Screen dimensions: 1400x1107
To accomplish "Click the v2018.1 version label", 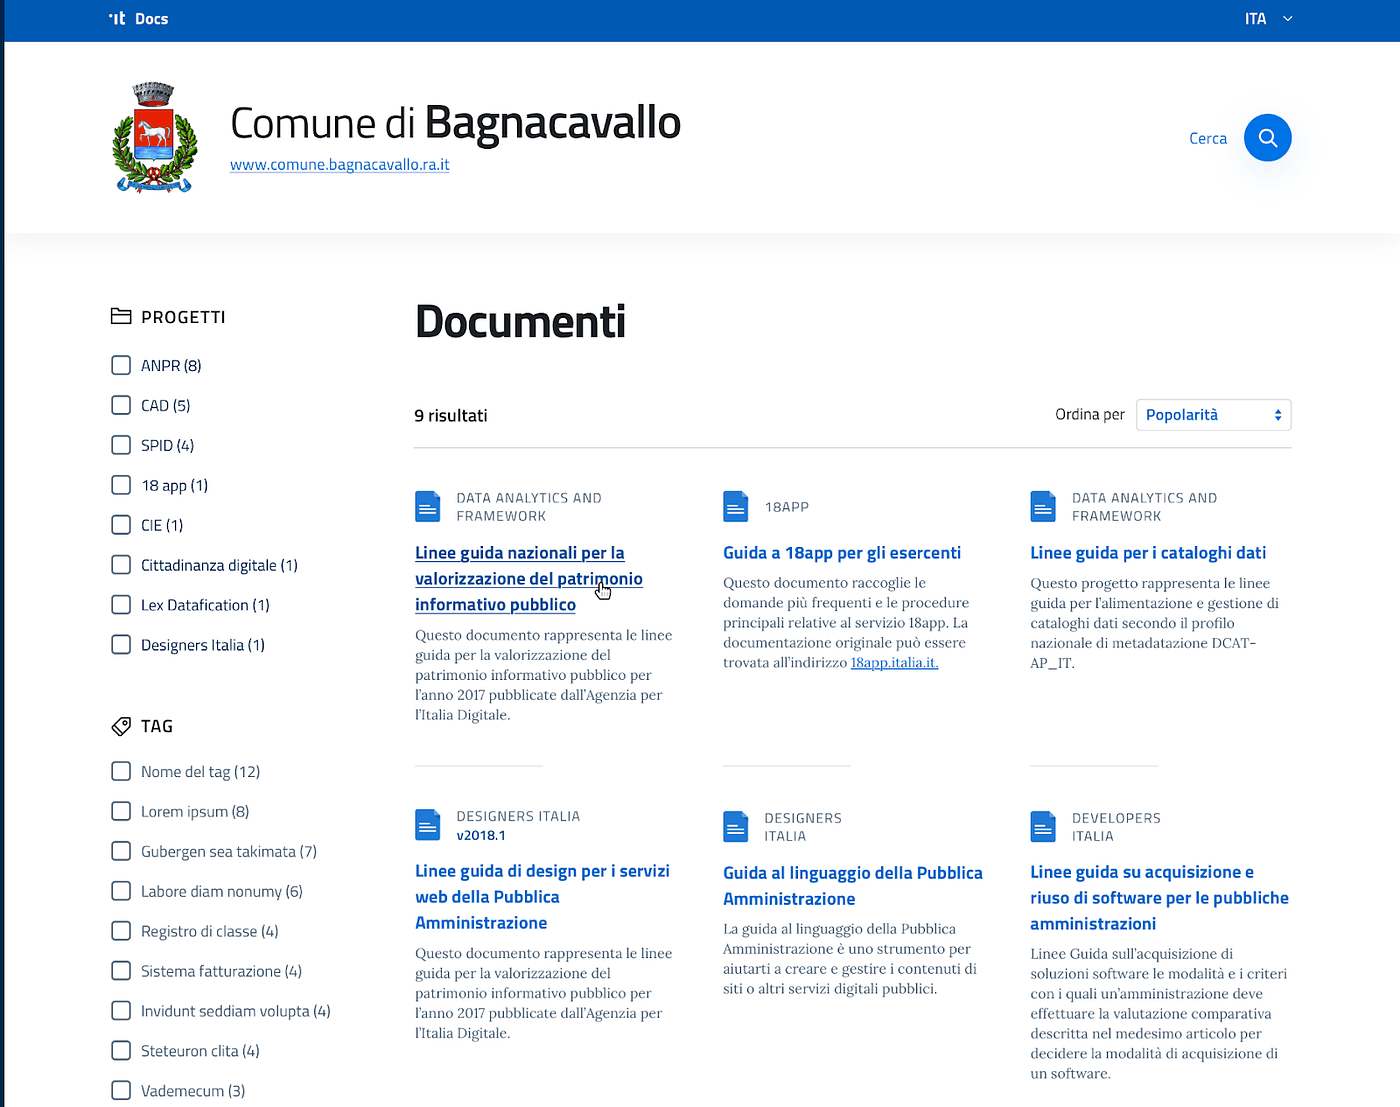I will pyautogui.click(x=481, y=836).
